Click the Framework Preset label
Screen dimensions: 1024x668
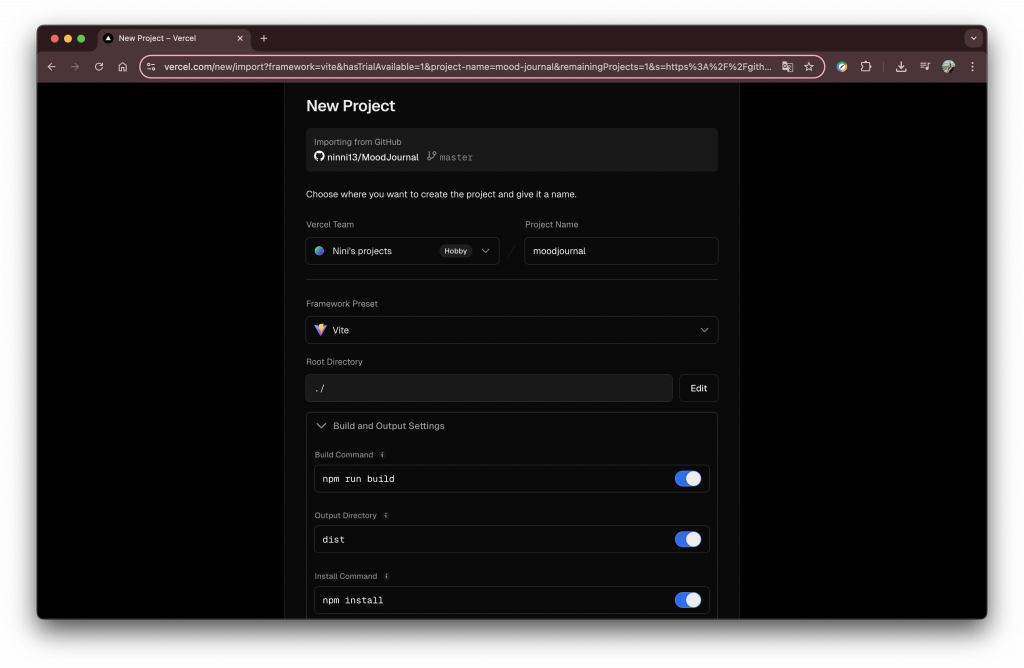point(342,304)
